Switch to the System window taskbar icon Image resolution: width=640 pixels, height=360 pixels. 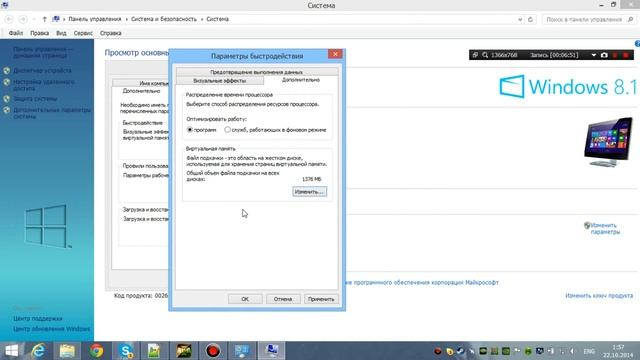pyautogui.click(x=271, y=351)
